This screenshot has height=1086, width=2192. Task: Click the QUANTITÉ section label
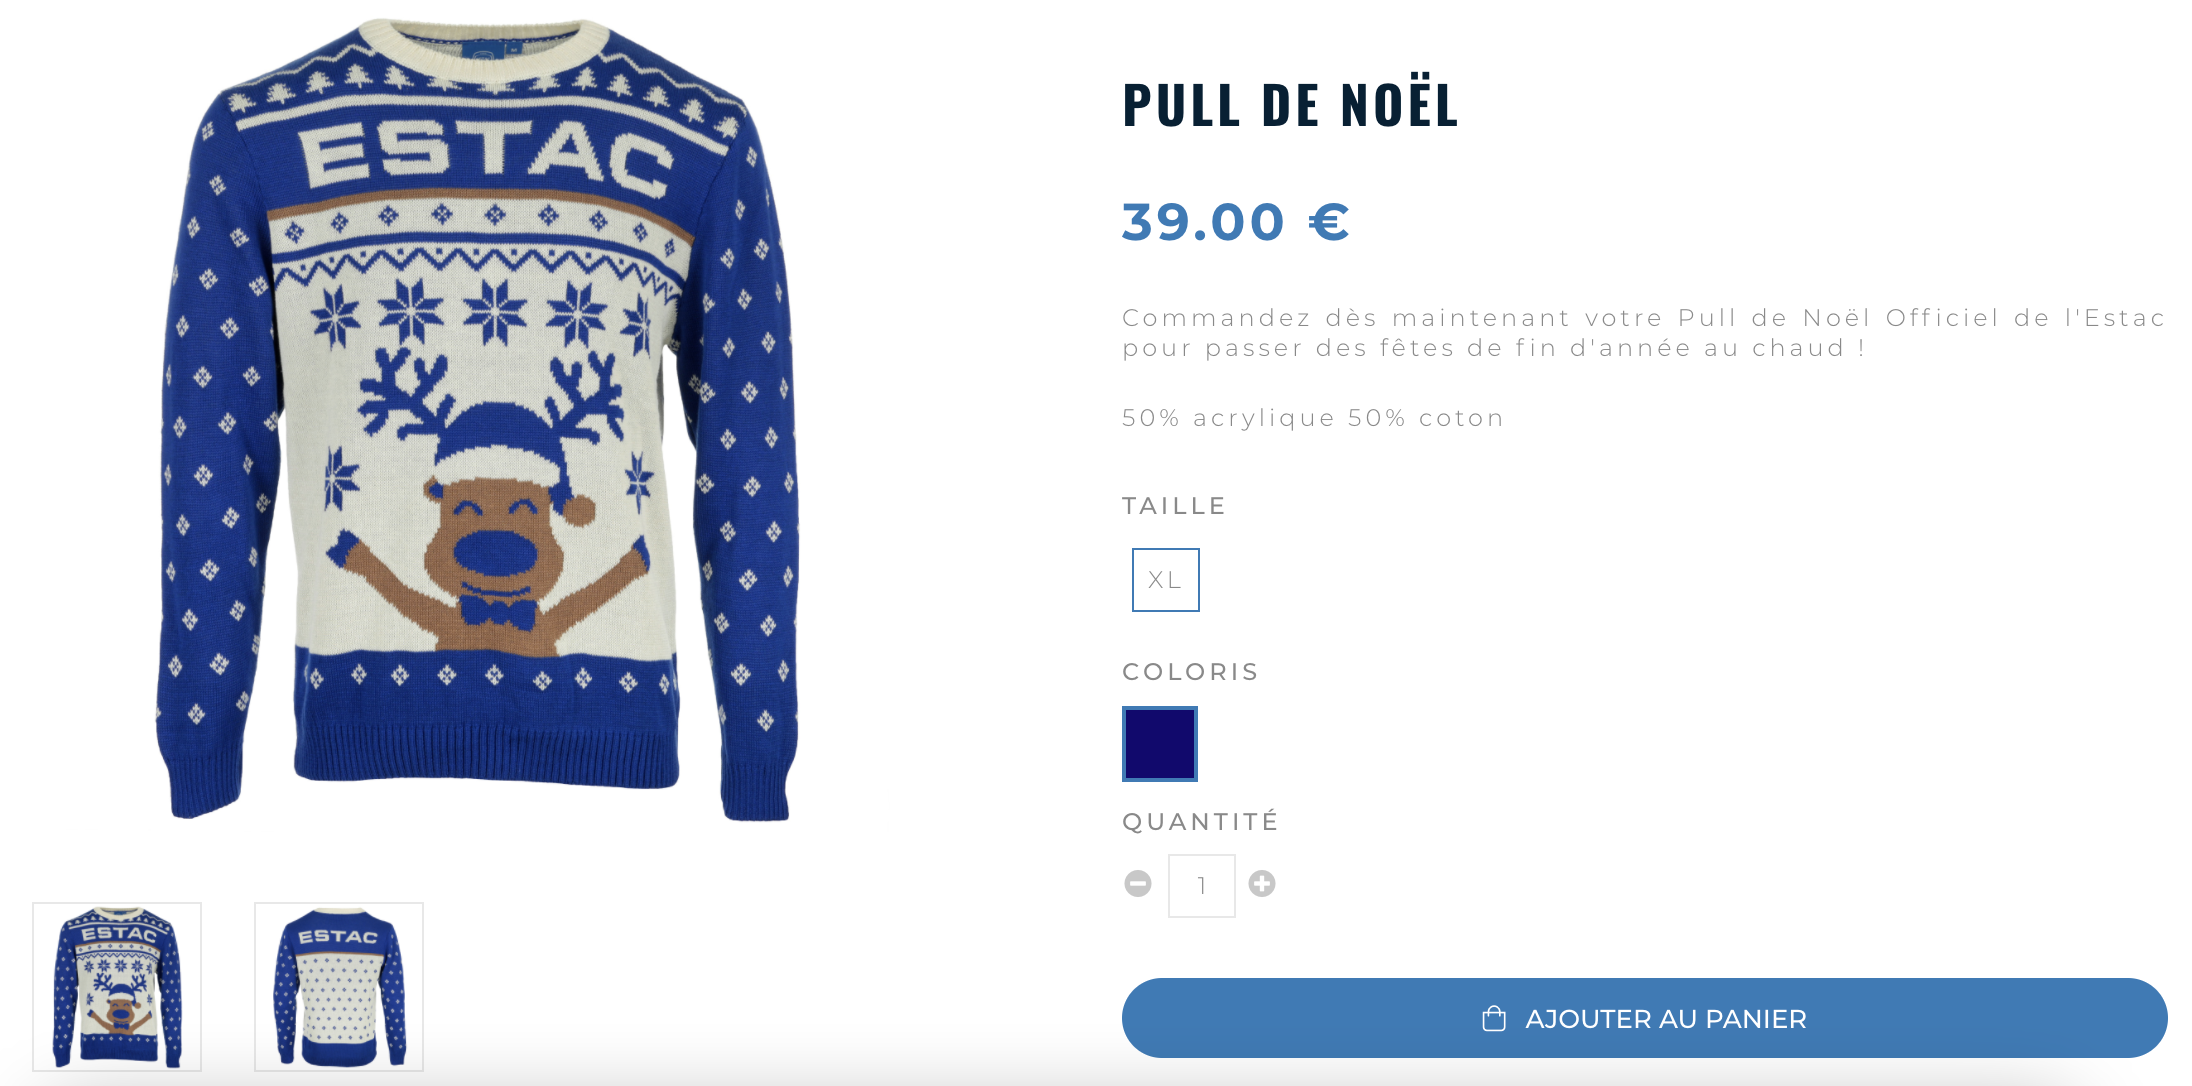pyautogui.click(x=1200, y=822)
